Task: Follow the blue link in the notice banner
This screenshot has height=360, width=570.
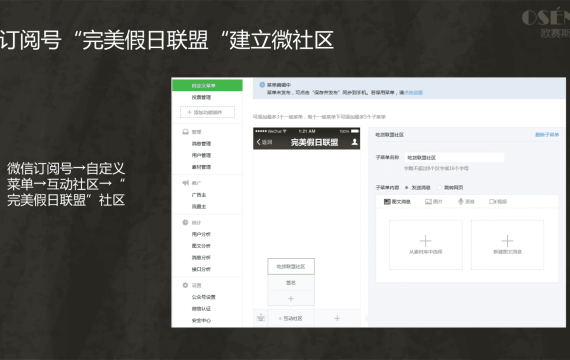Action: click(414, 93)
